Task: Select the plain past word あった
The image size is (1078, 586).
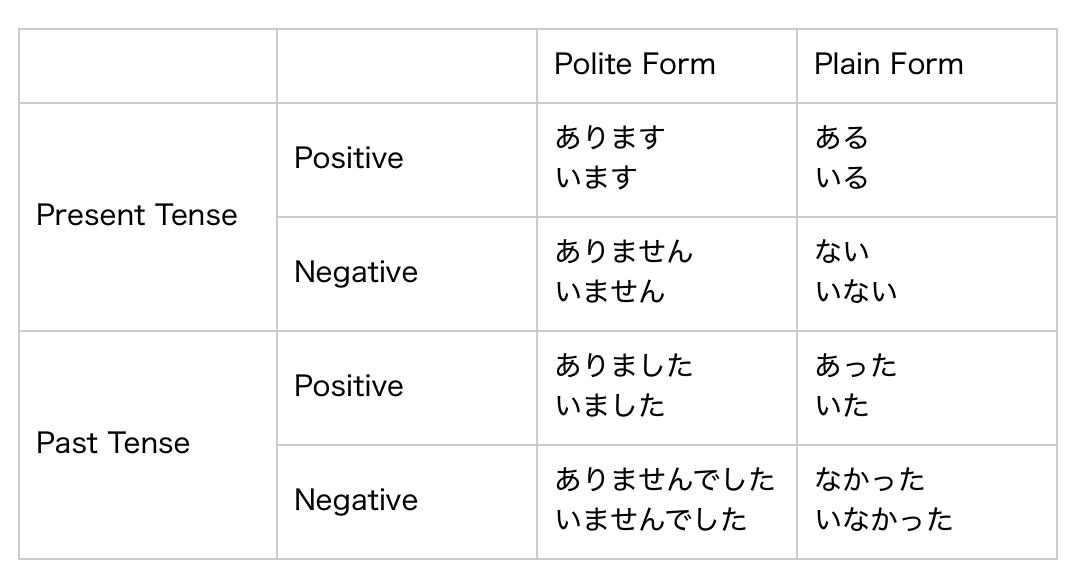Action: pos(856,365)
